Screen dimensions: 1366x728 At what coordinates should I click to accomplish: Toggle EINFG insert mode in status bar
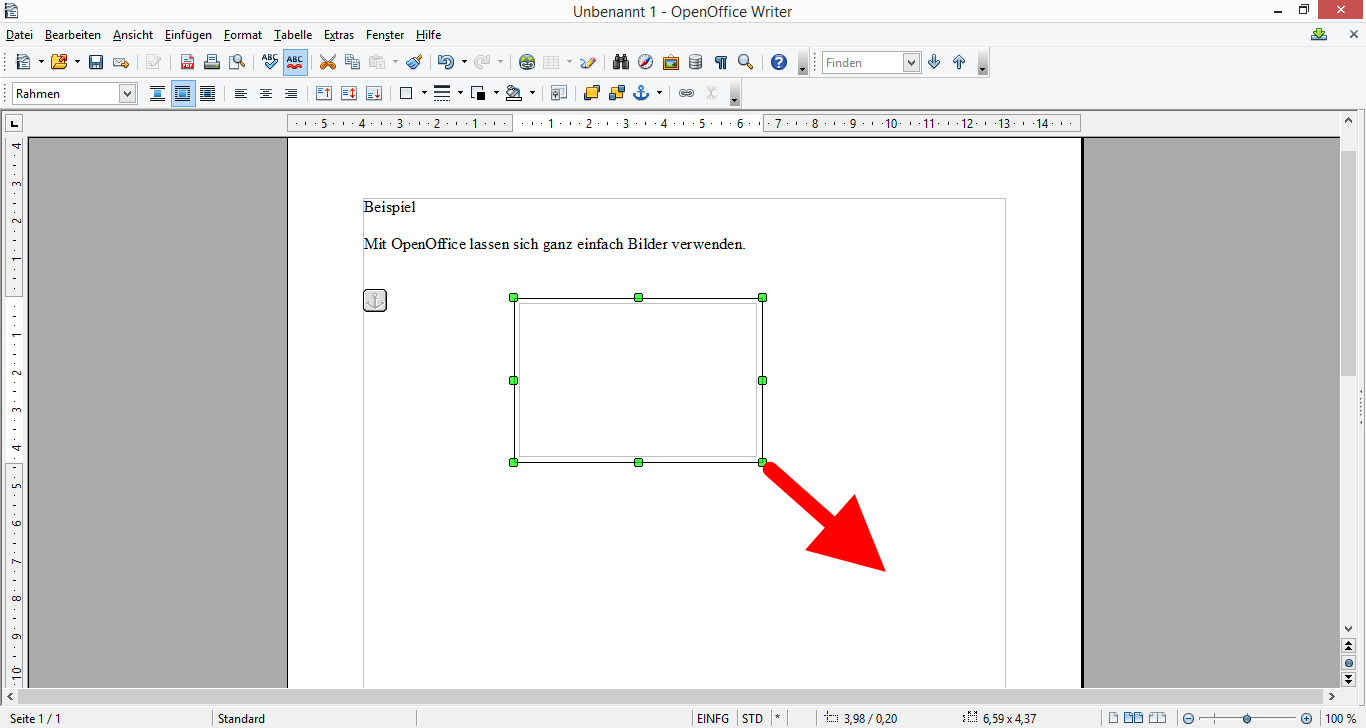[x=713, y=718]
